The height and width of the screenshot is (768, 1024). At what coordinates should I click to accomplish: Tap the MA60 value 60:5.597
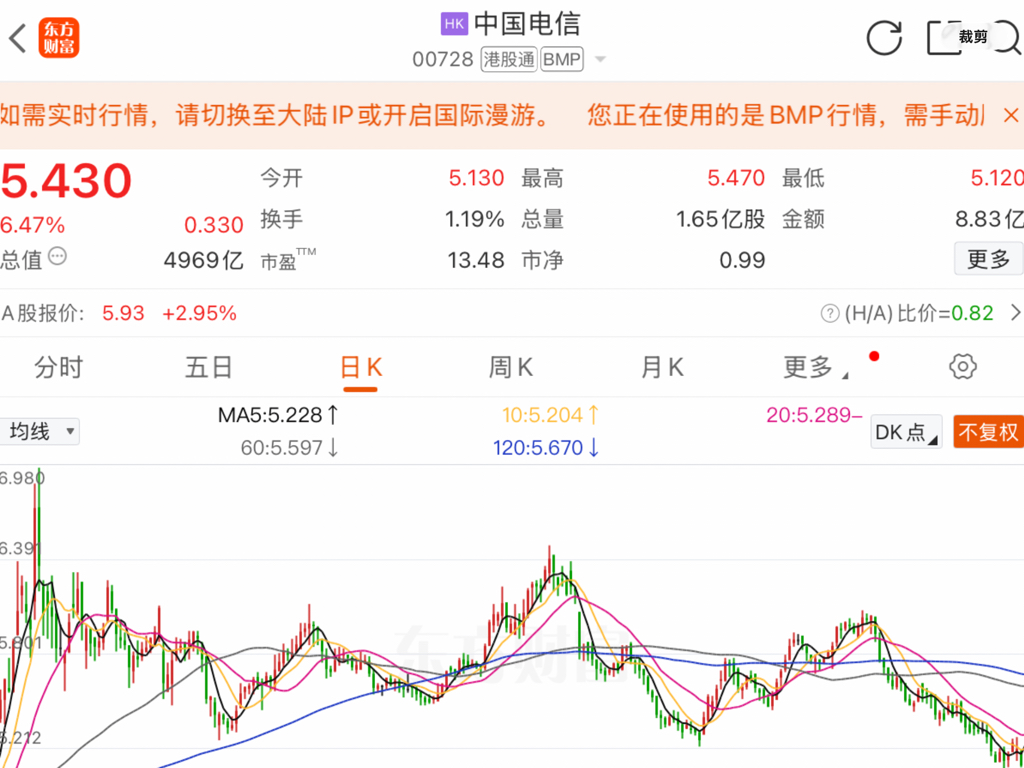pyautogui.click(x=289, y=447)
